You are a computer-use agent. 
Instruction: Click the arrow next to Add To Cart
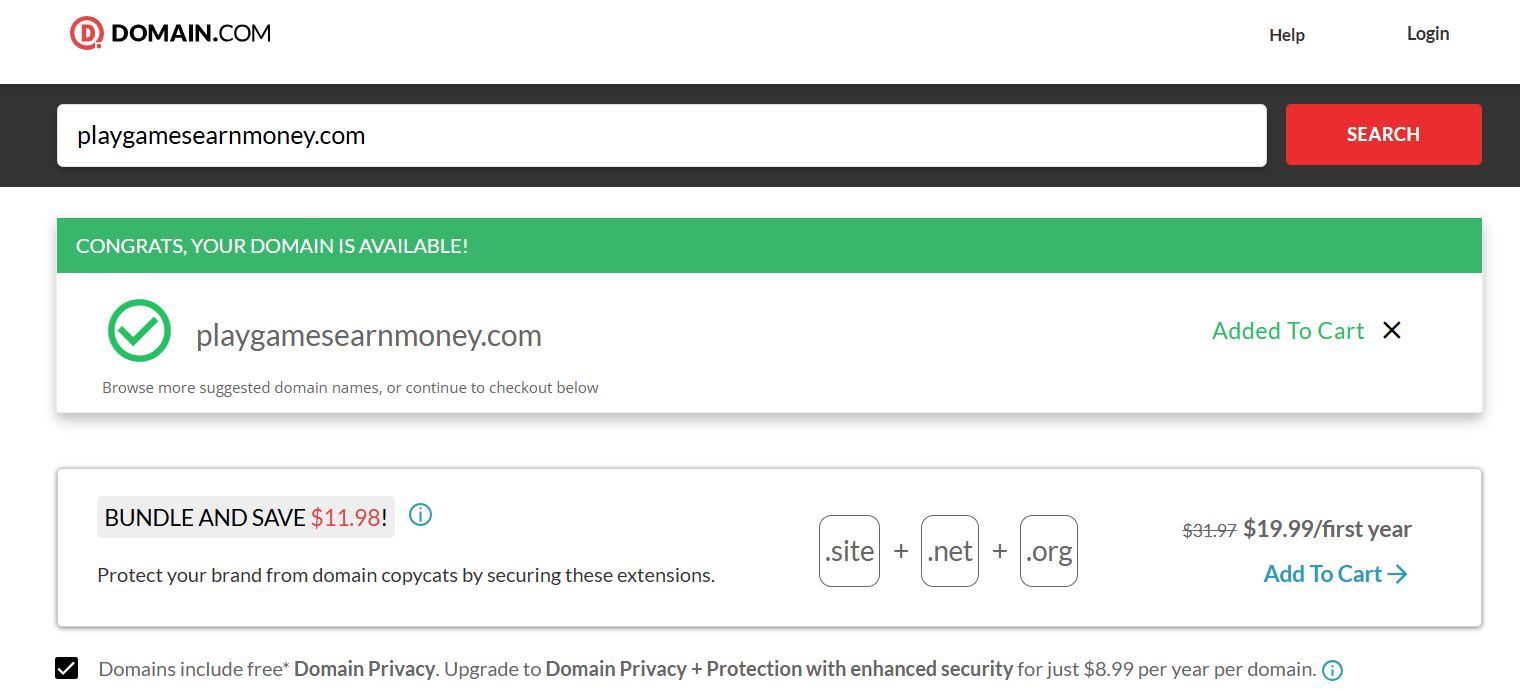1398,574
